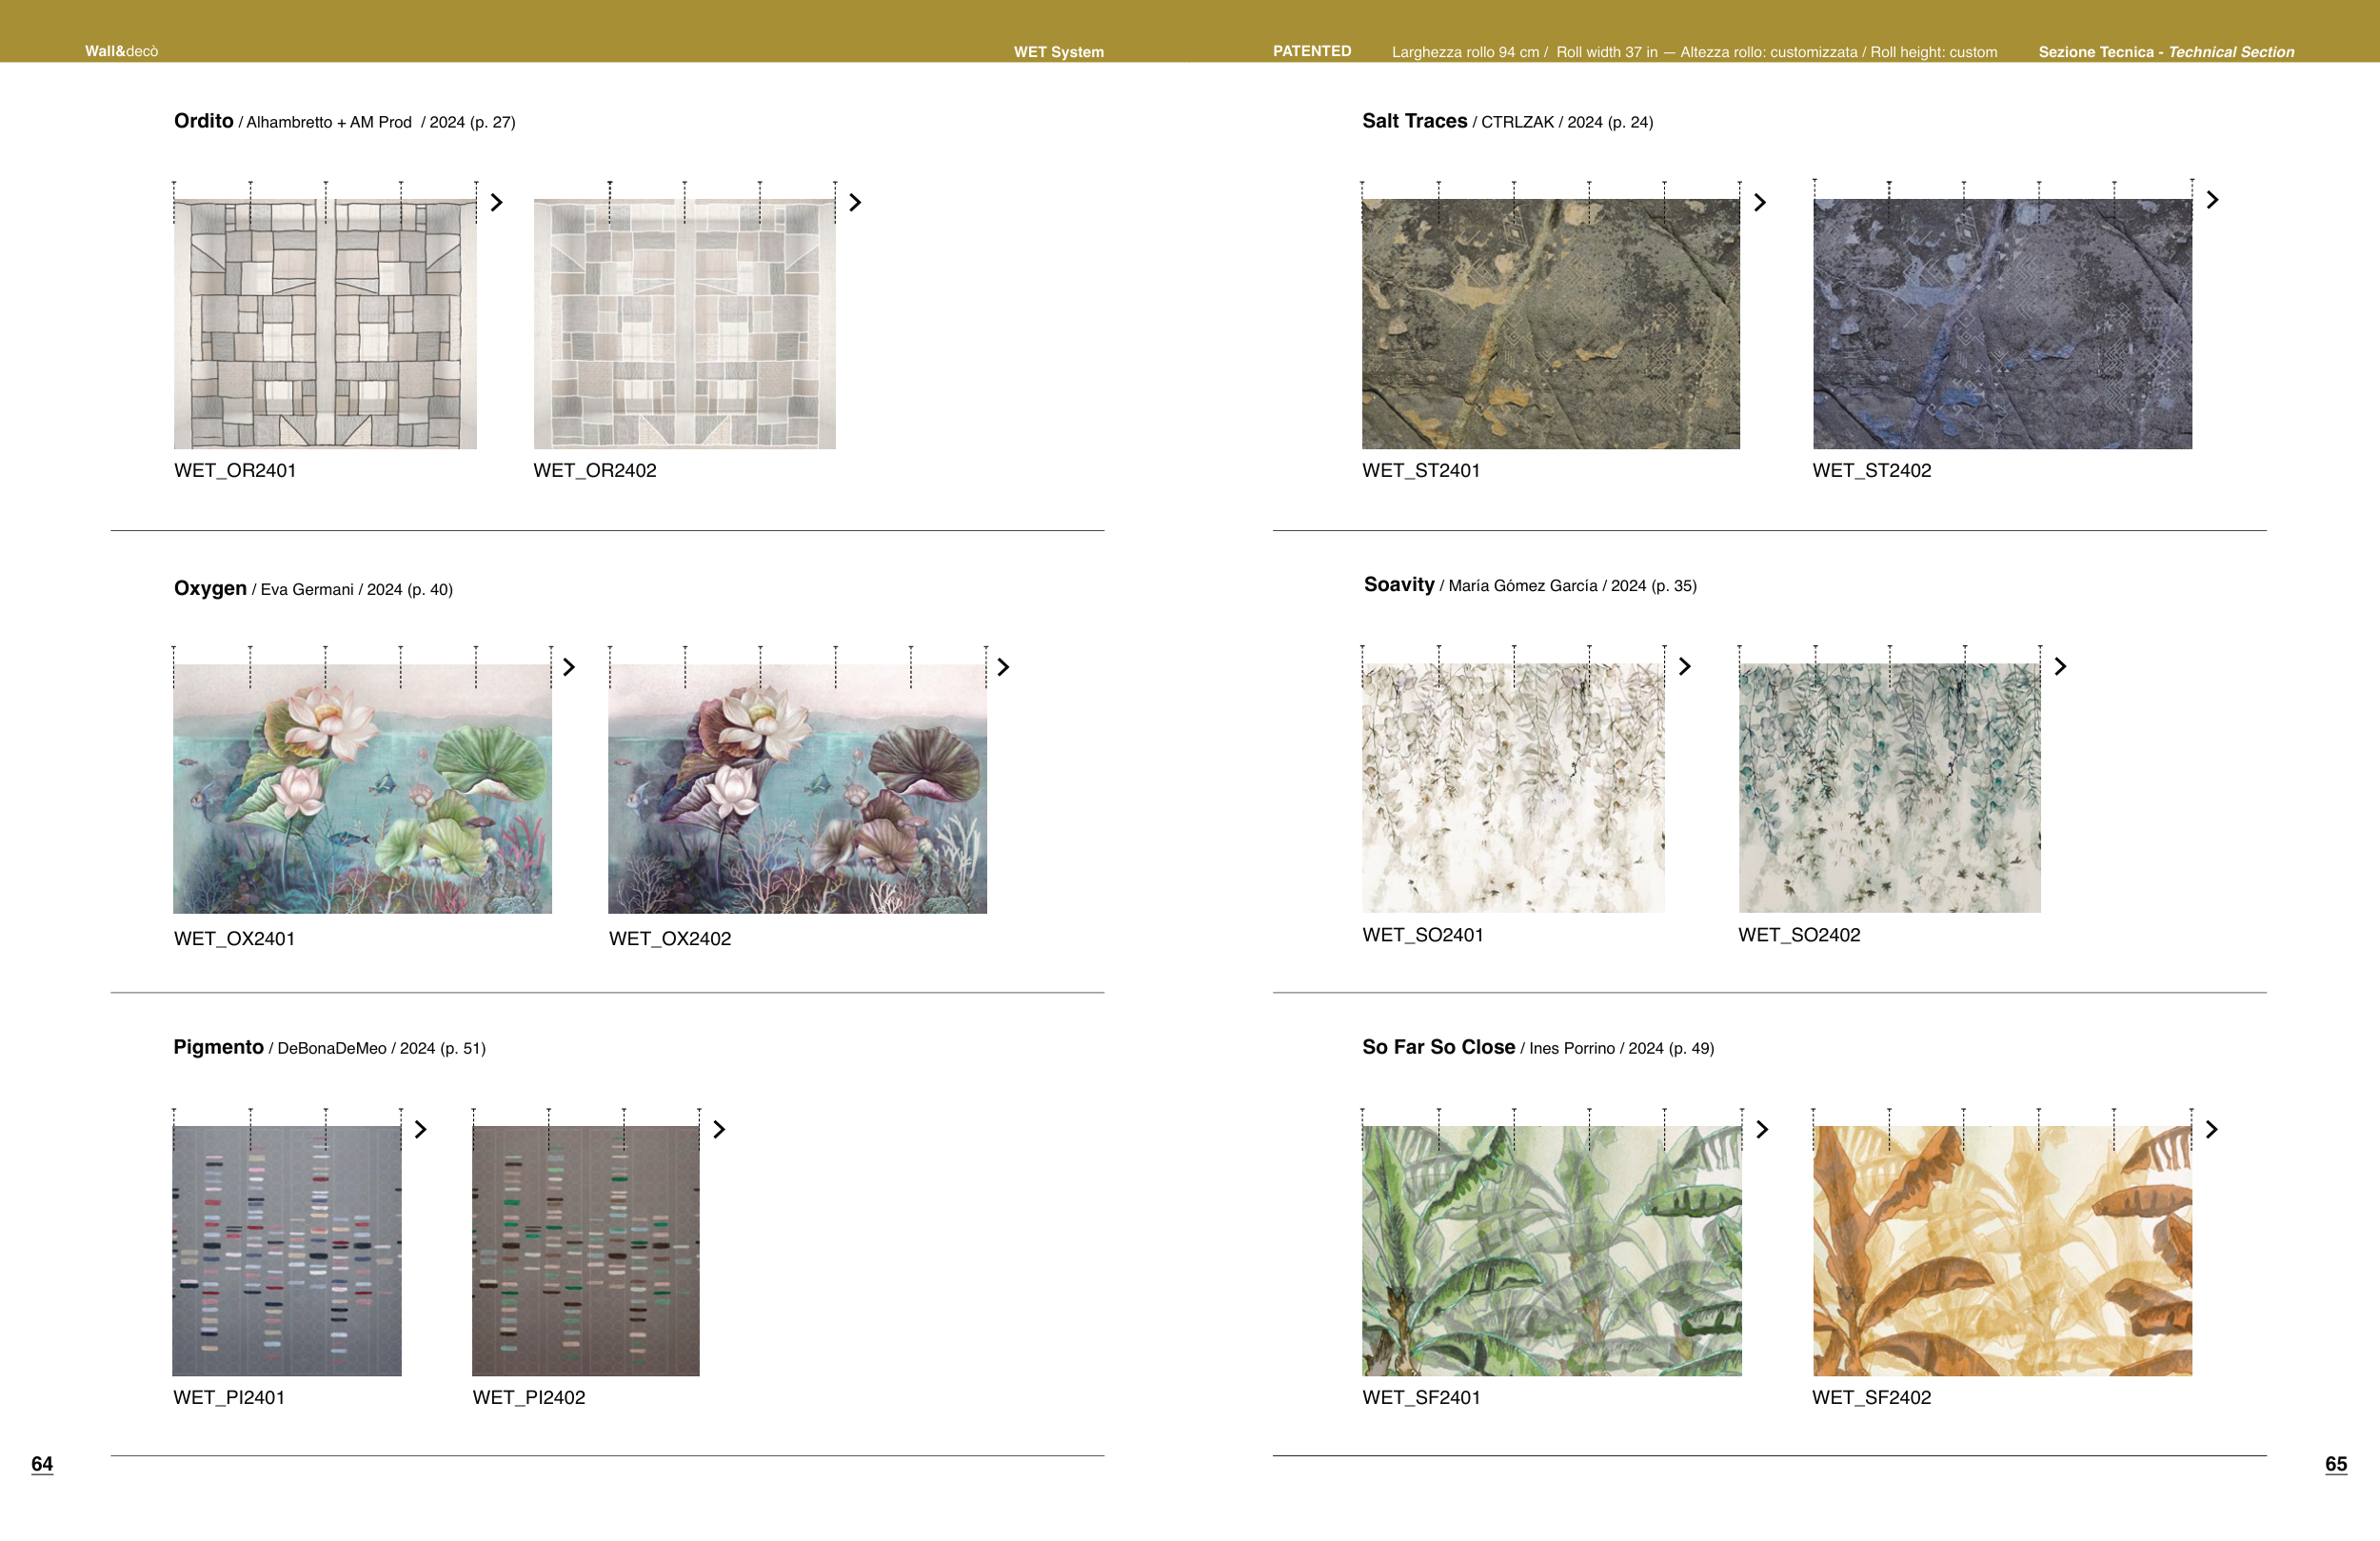Click the arrow next to WET_OR2401 swatch
Screen dimensions: 2380x1541
click(x=496, y=202)
